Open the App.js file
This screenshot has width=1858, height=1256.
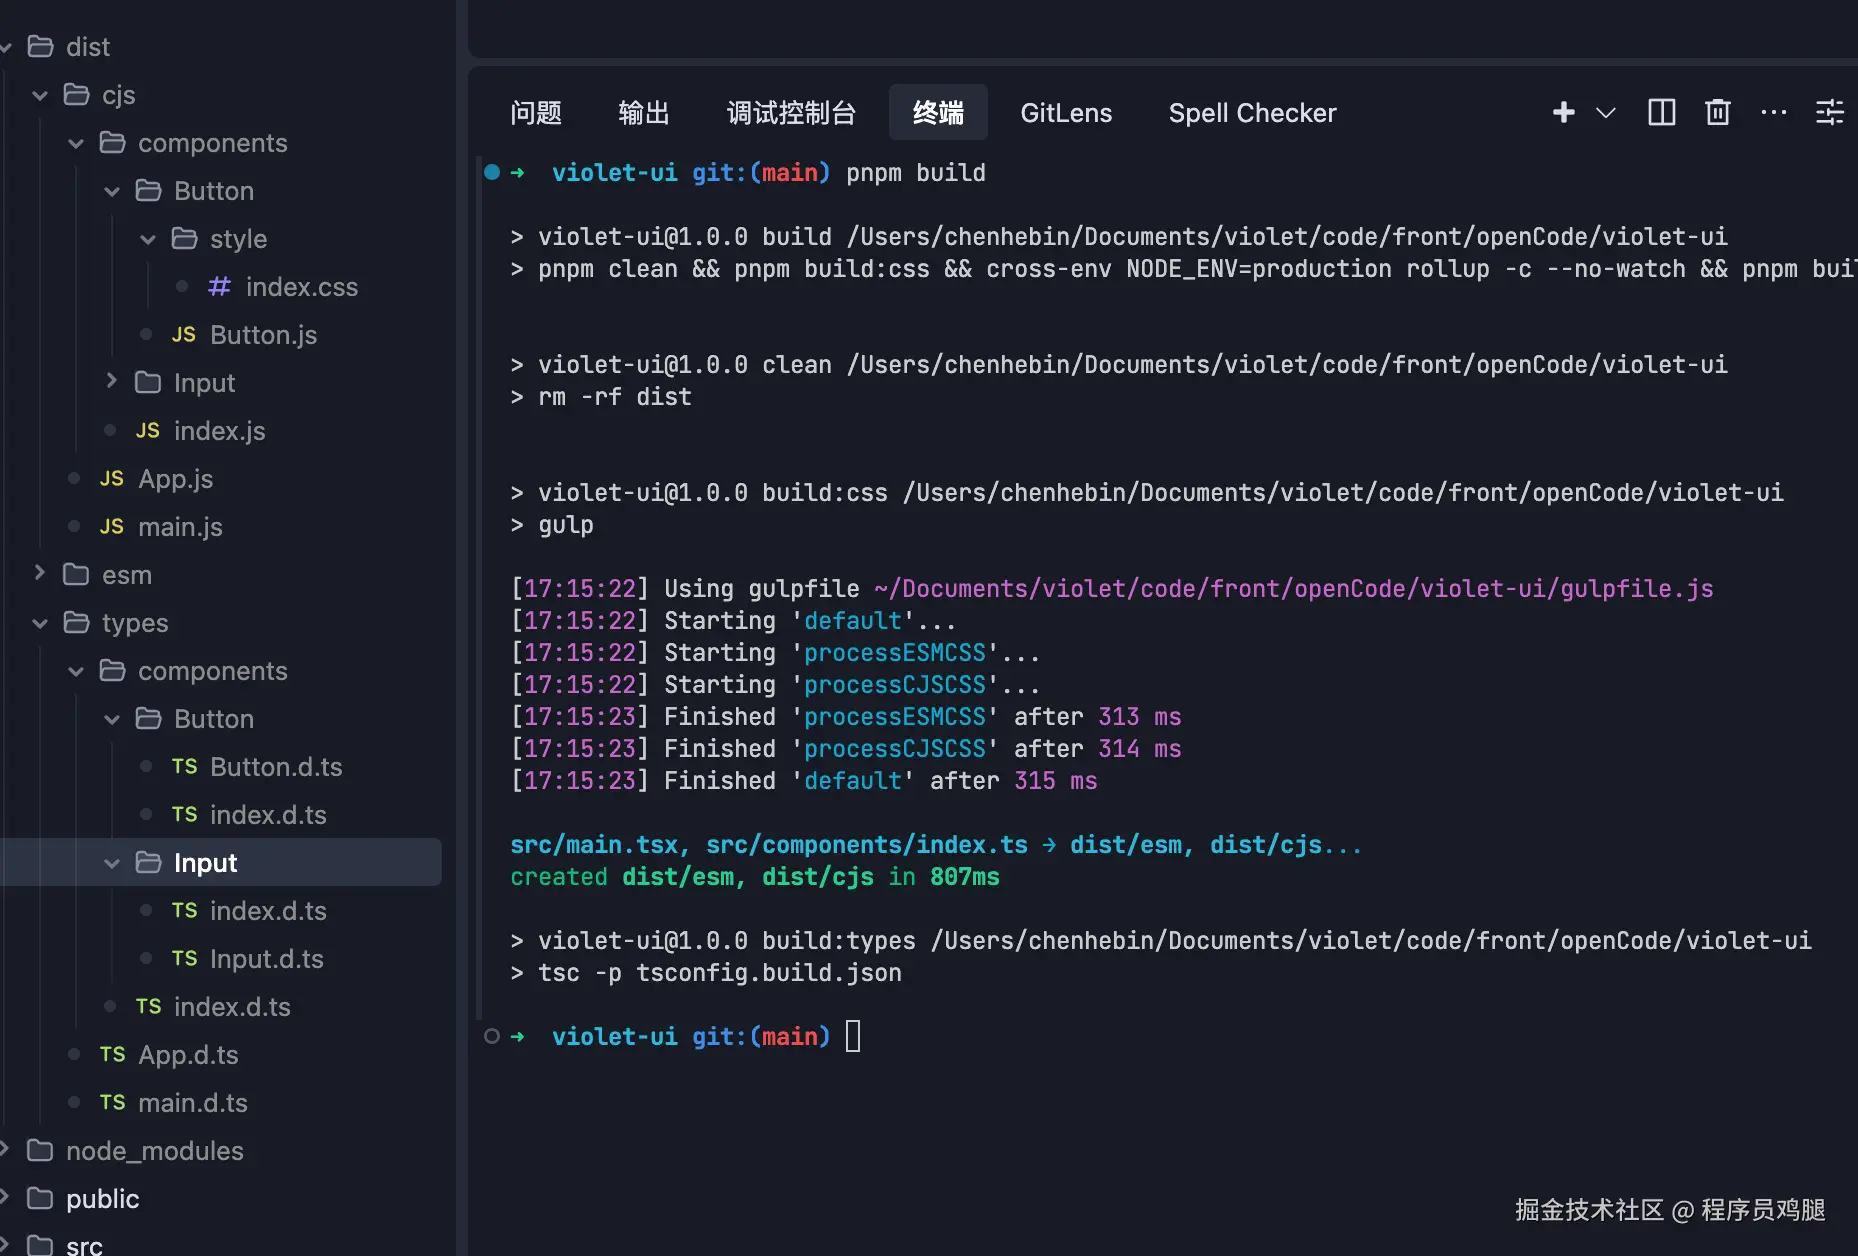pyautogui.click(x=175, y=479)
